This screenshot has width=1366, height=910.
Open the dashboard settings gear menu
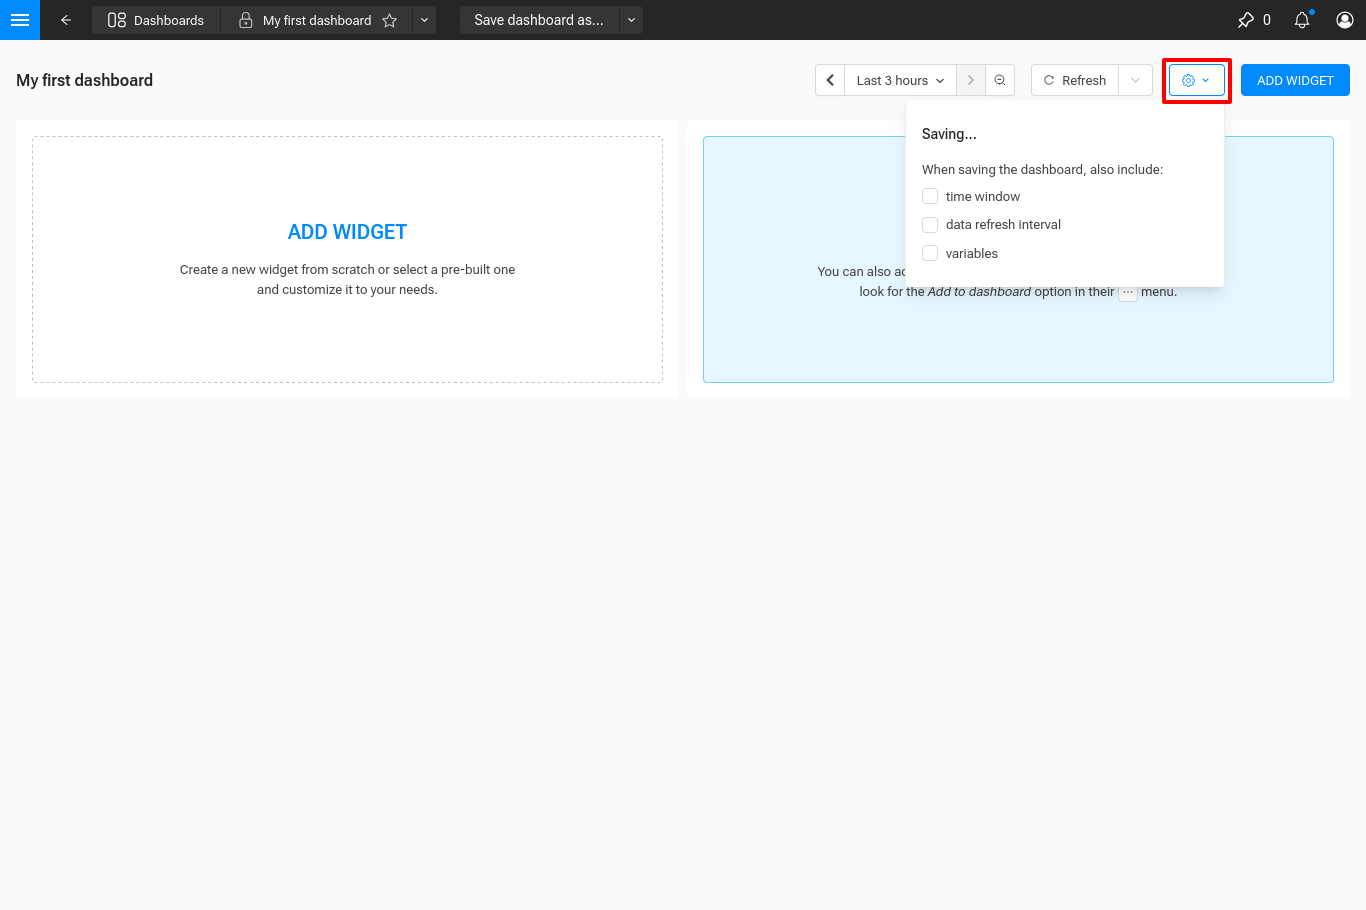[x=1196, y=80]
